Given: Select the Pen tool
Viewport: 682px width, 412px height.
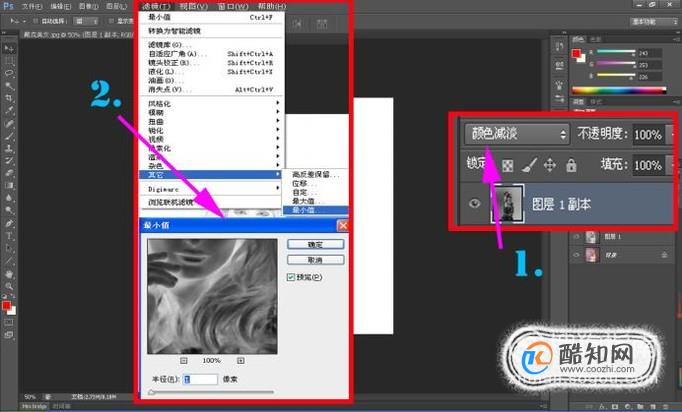Looking at the screenshot, I should pyautogui.click(x=9, y=223).
